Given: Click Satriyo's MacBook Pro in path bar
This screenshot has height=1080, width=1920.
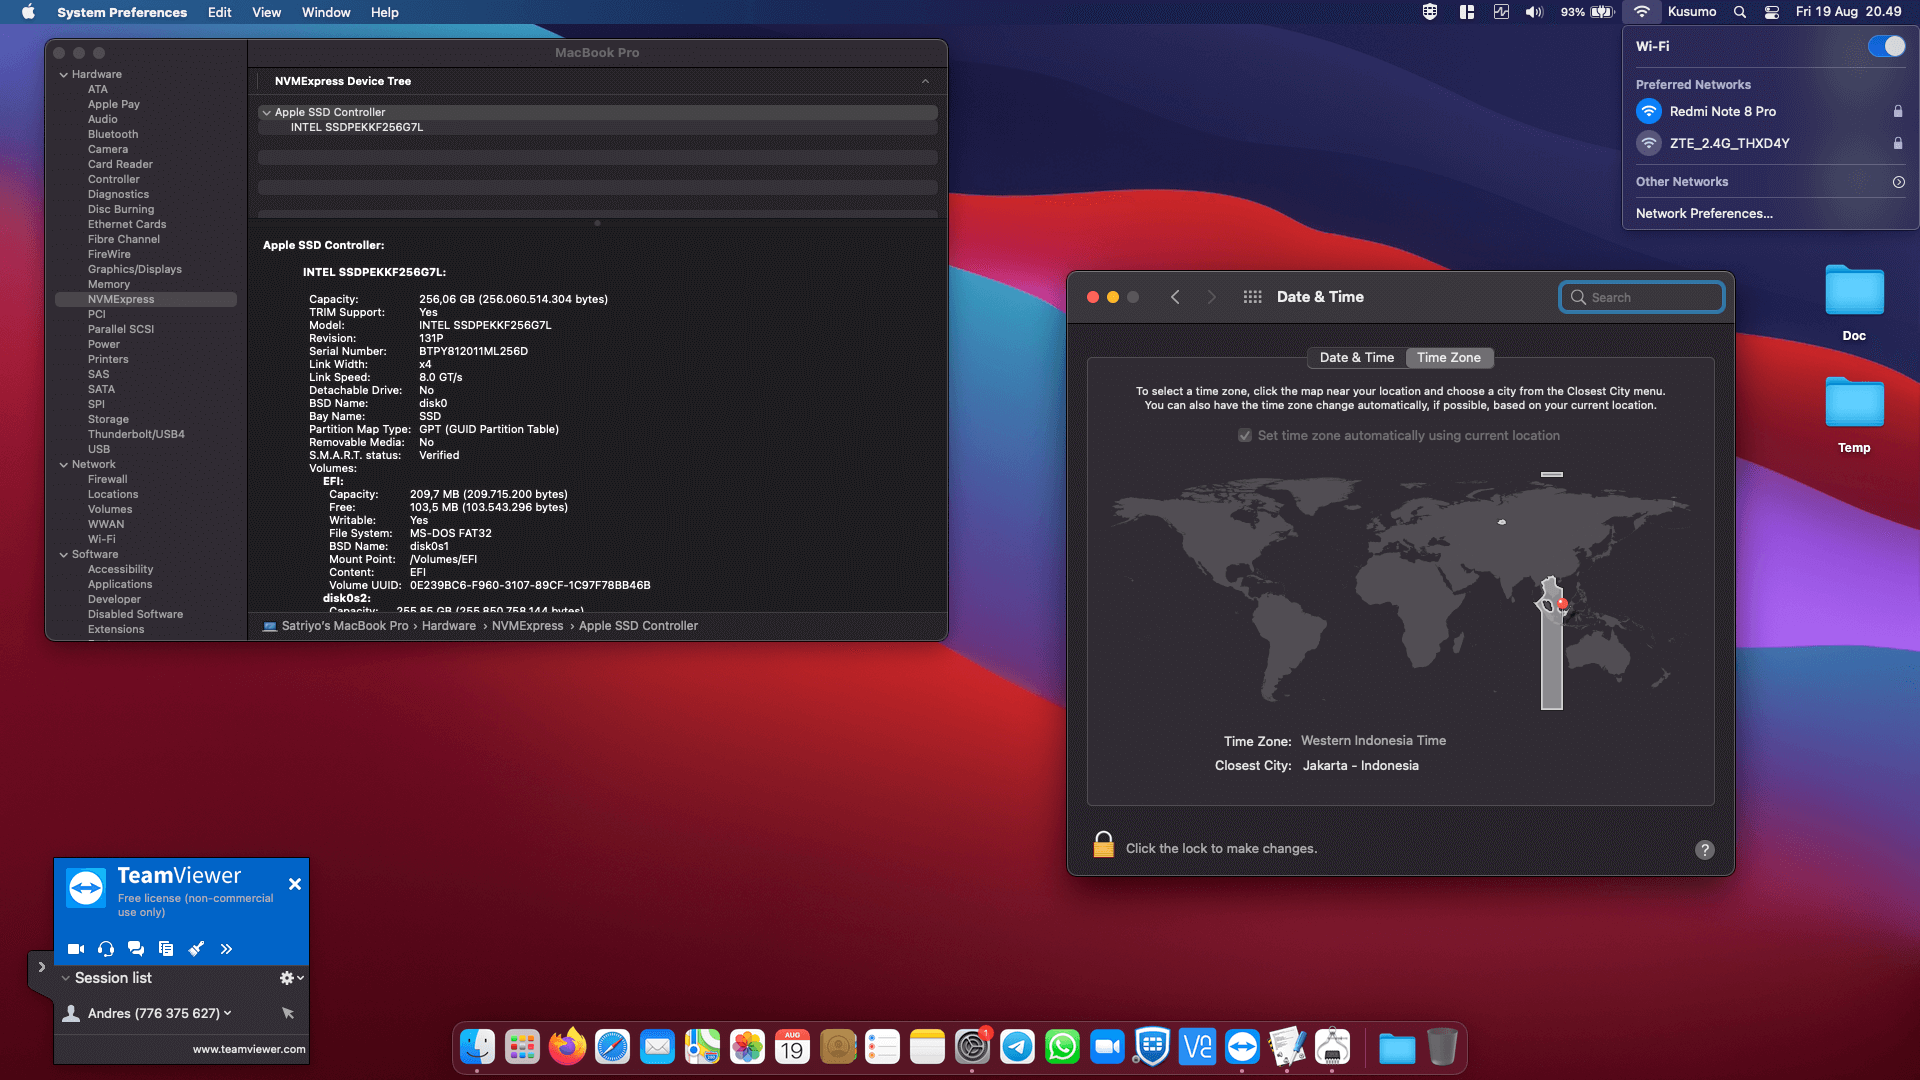Looking at the screenshot, I should 344,626.
